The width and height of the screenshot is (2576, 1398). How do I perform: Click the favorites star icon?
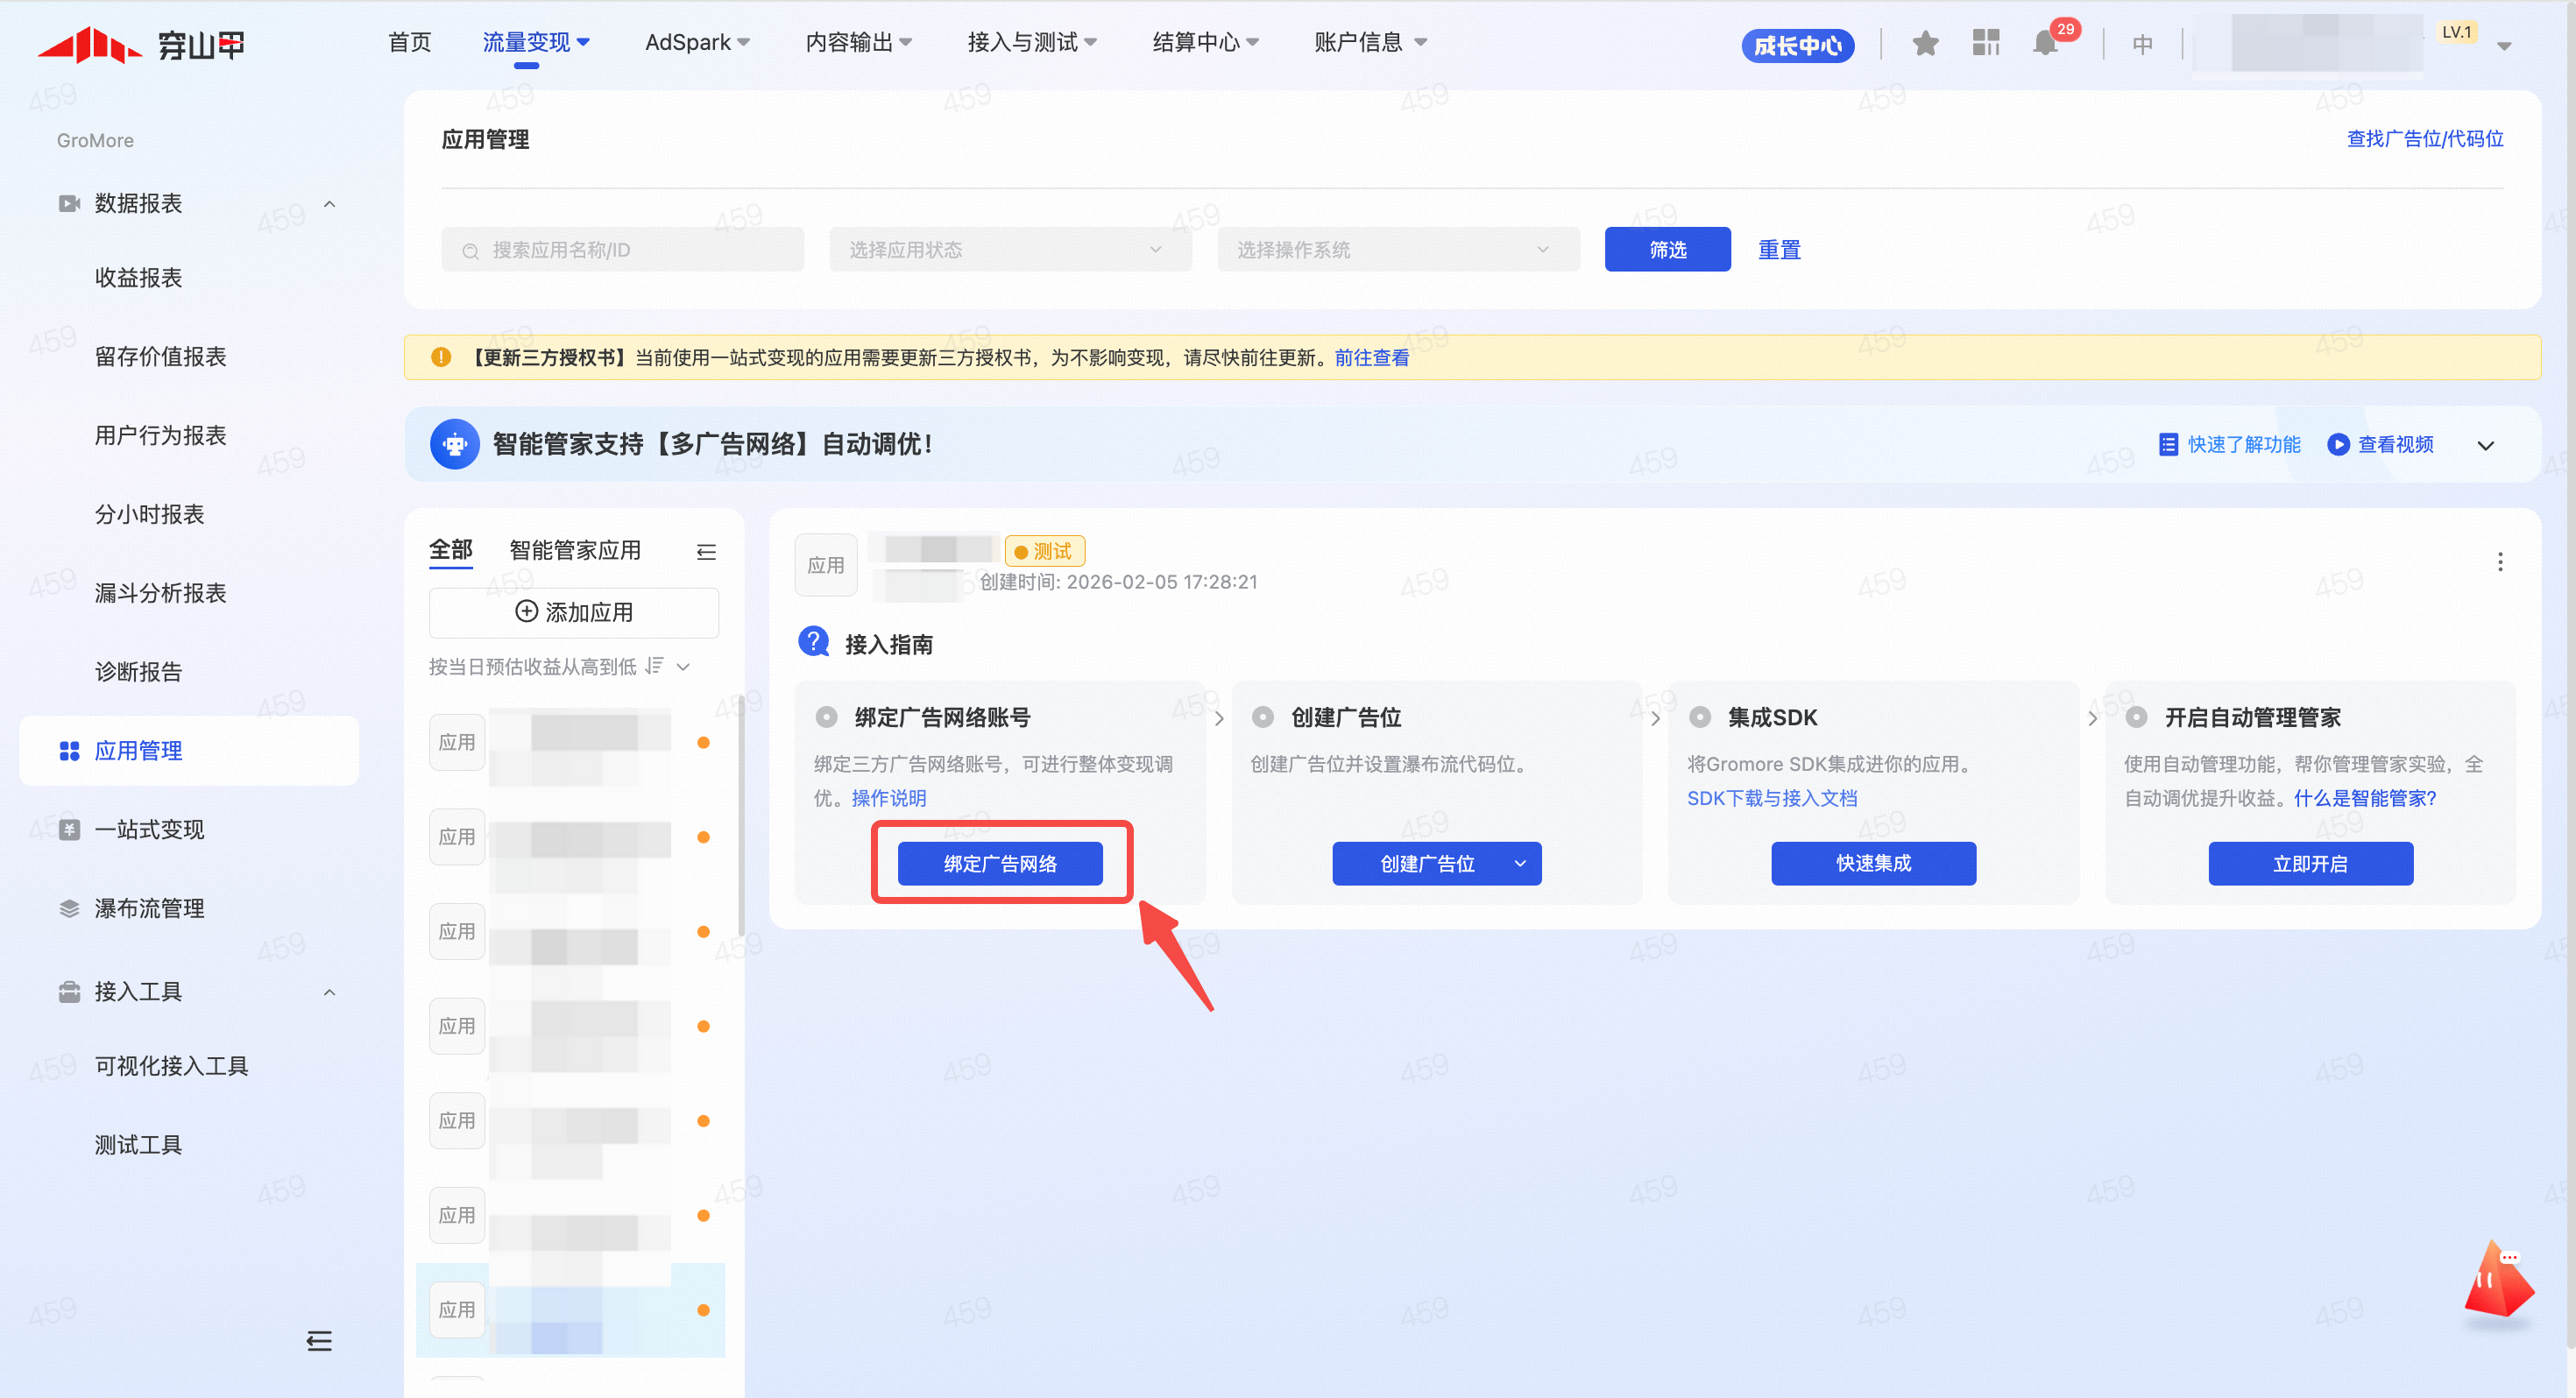pyautogui.click(x=1925, y=44)
